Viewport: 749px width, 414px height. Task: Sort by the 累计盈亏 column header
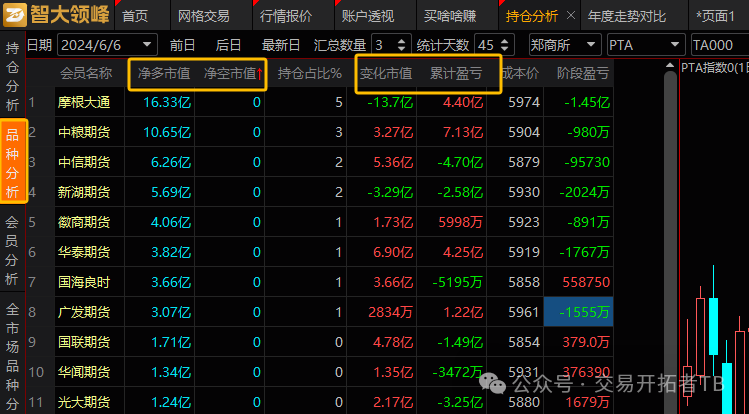pos(456,74)
